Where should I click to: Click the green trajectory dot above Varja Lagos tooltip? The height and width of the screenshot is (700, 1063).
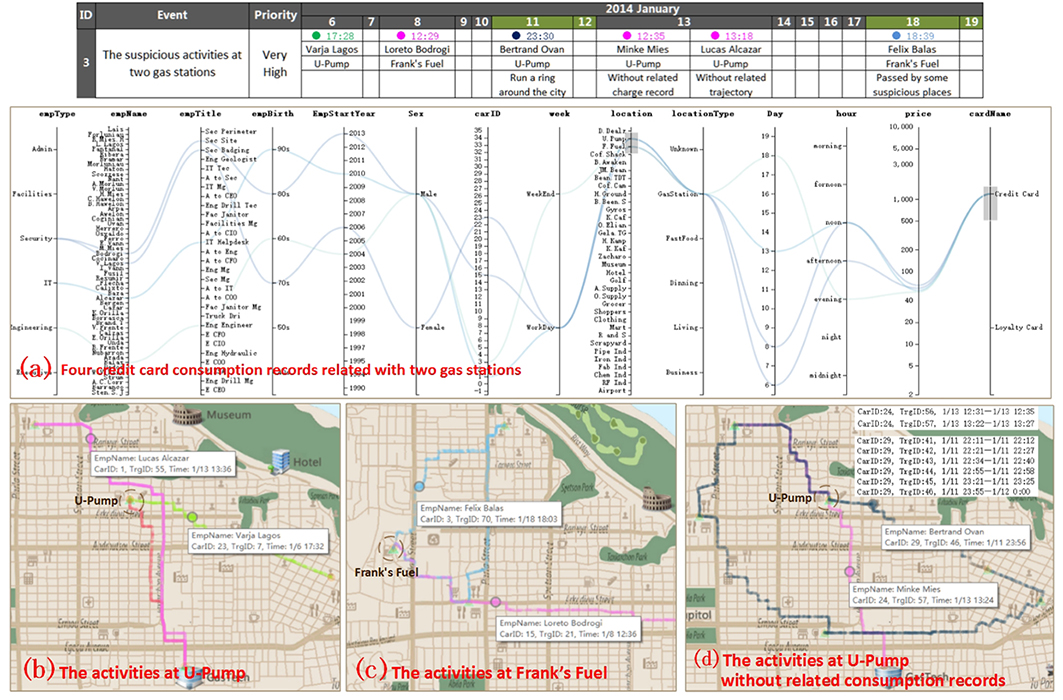193,518
